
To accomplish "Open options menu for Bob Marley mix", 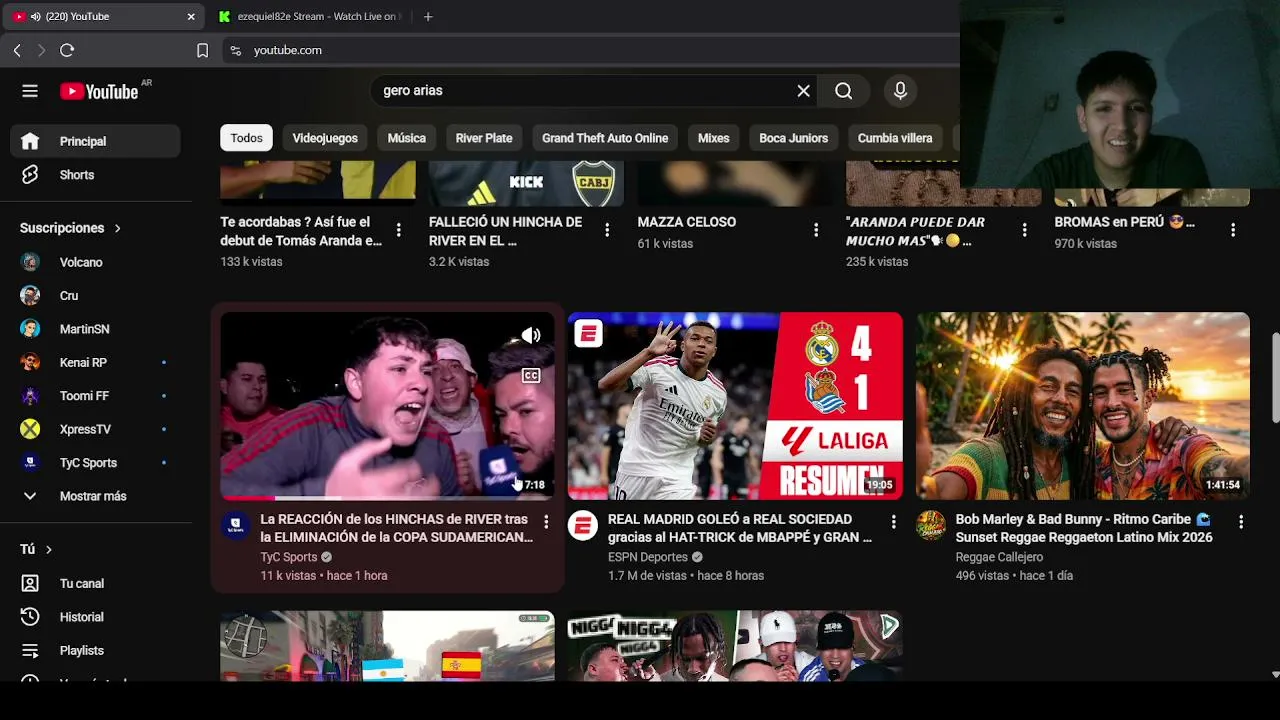I will click(1241, 522).
